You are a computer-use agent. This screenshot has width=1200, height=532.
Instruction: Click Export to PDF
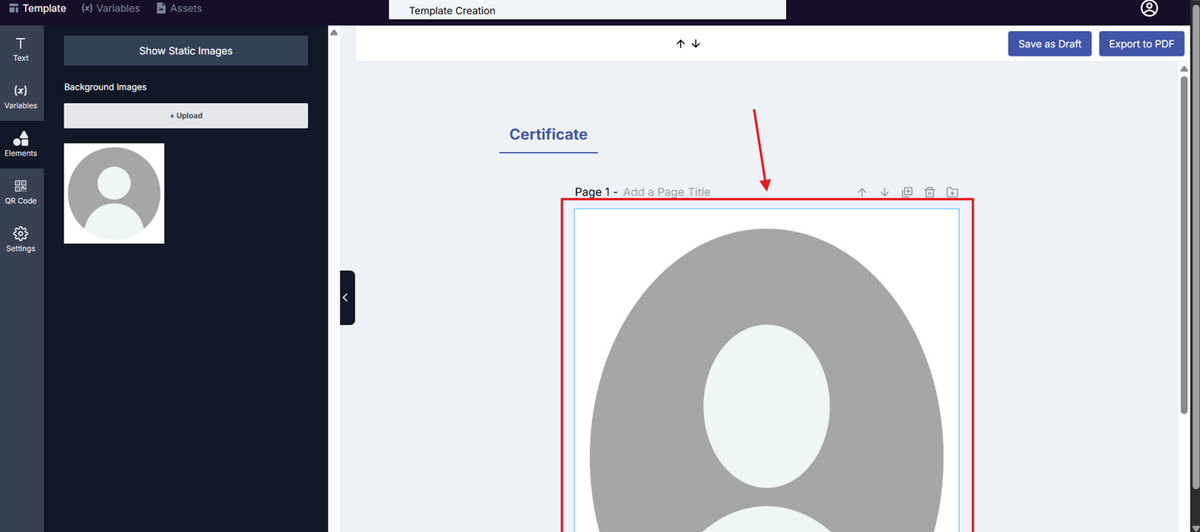click(x=1141, y=44)
